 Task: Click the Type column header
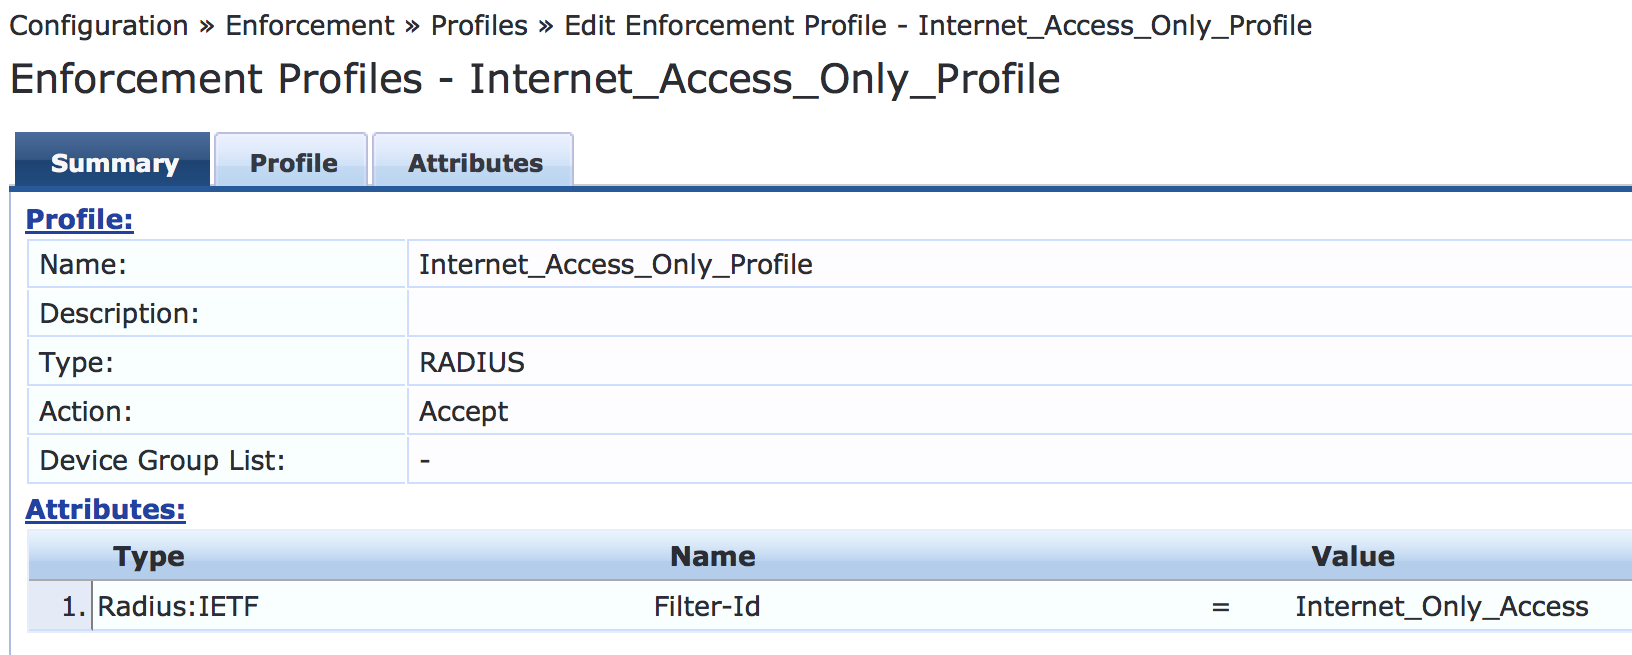(148, 556)
